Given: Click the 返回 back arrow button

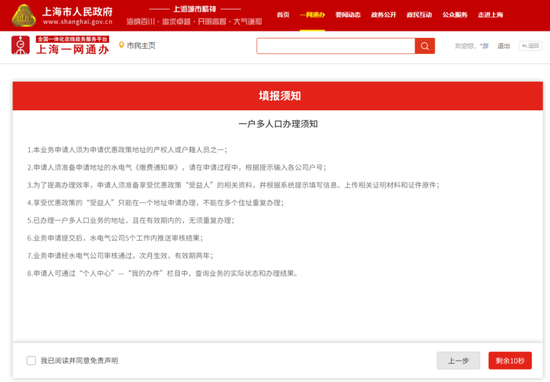Looking at the screenshot, I should point(530,46).
